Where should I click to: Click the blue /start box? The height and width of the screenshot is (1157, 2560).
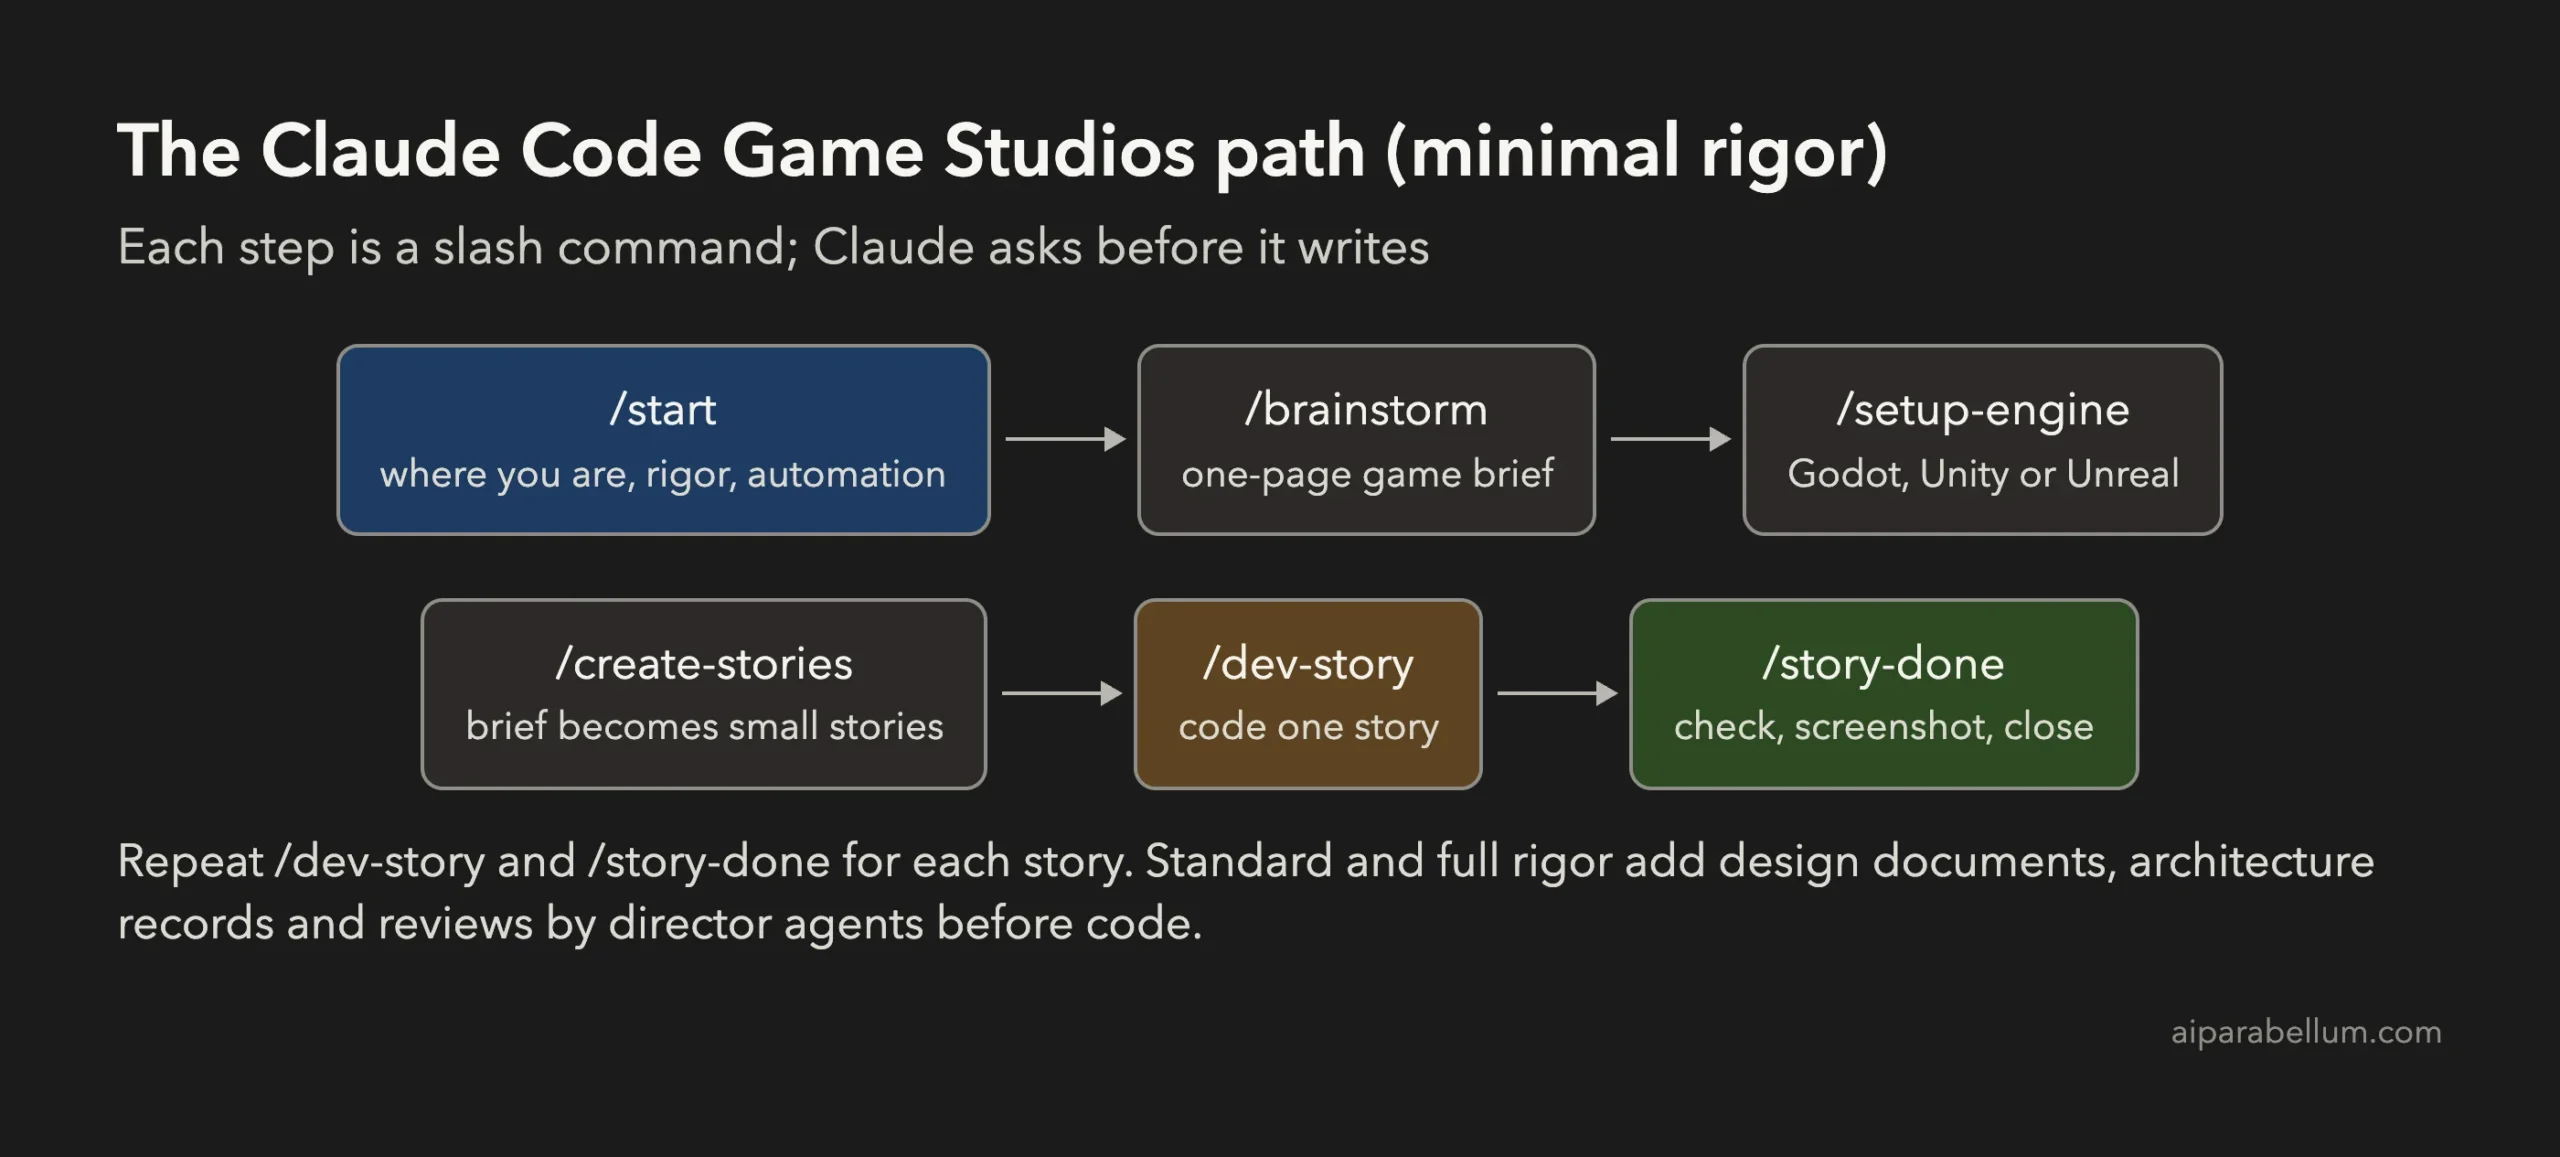click(663, 440)
